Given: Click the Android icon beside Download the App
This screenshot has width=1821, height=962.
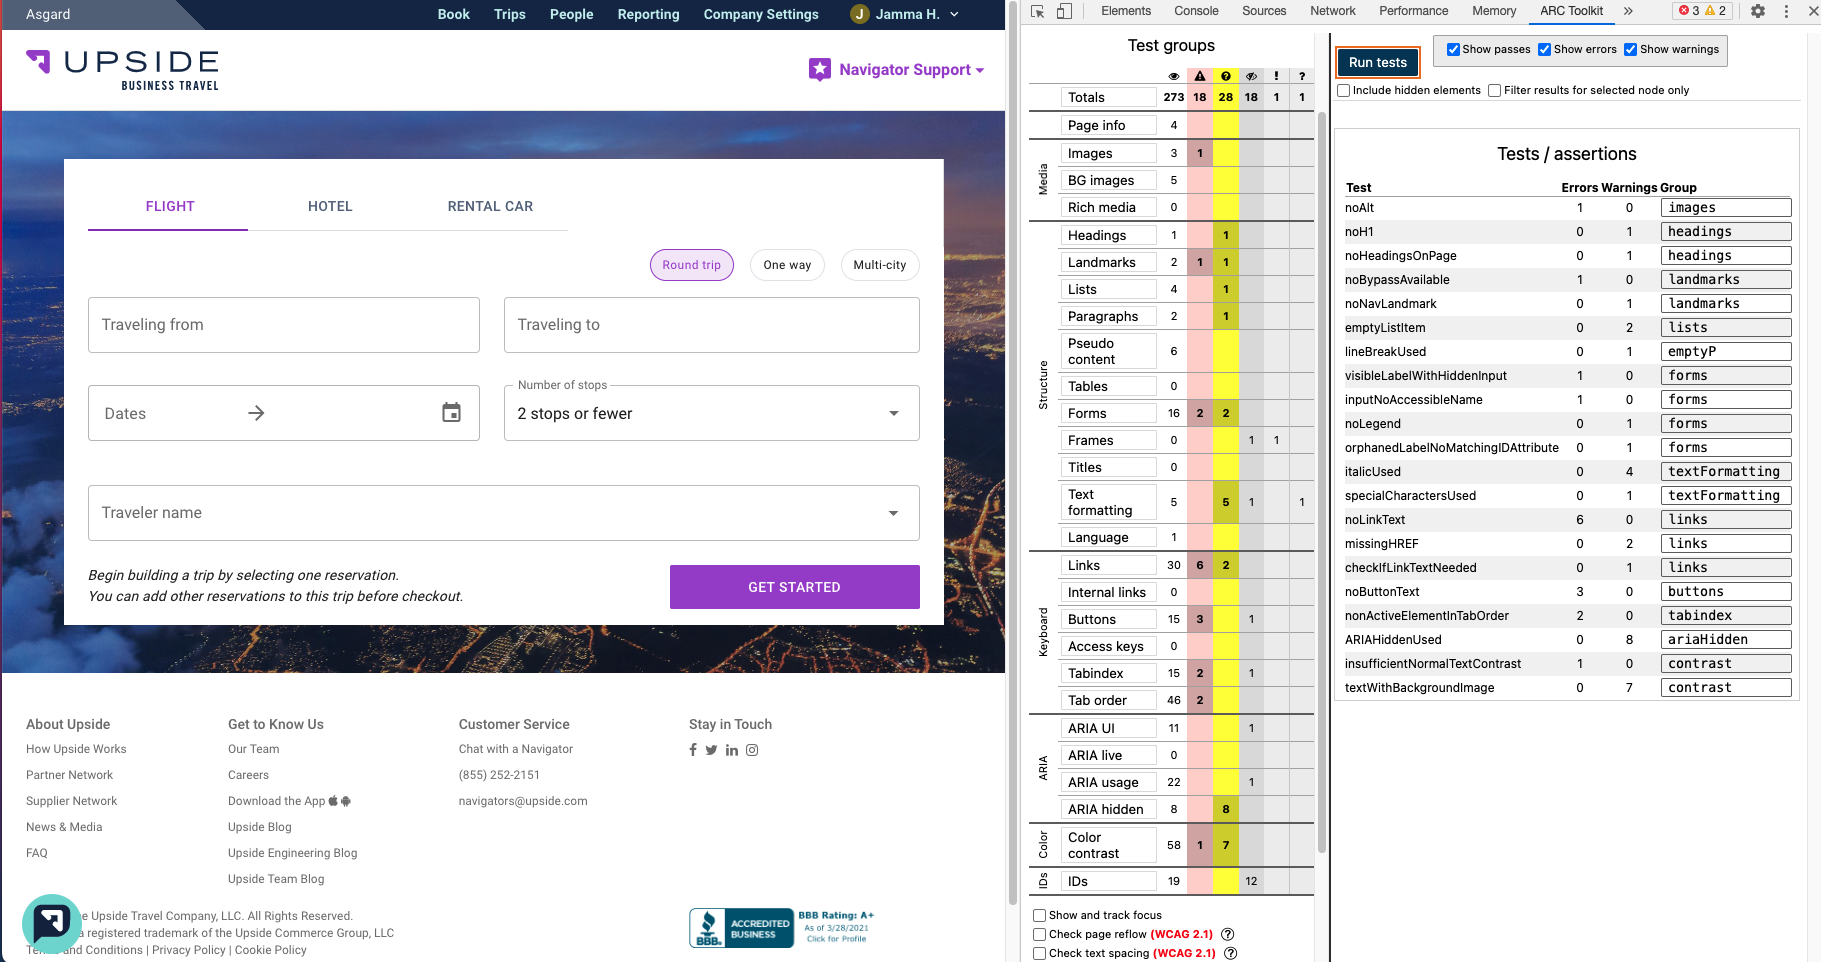Looking at the screenshot, I should [x=346, y=801].
